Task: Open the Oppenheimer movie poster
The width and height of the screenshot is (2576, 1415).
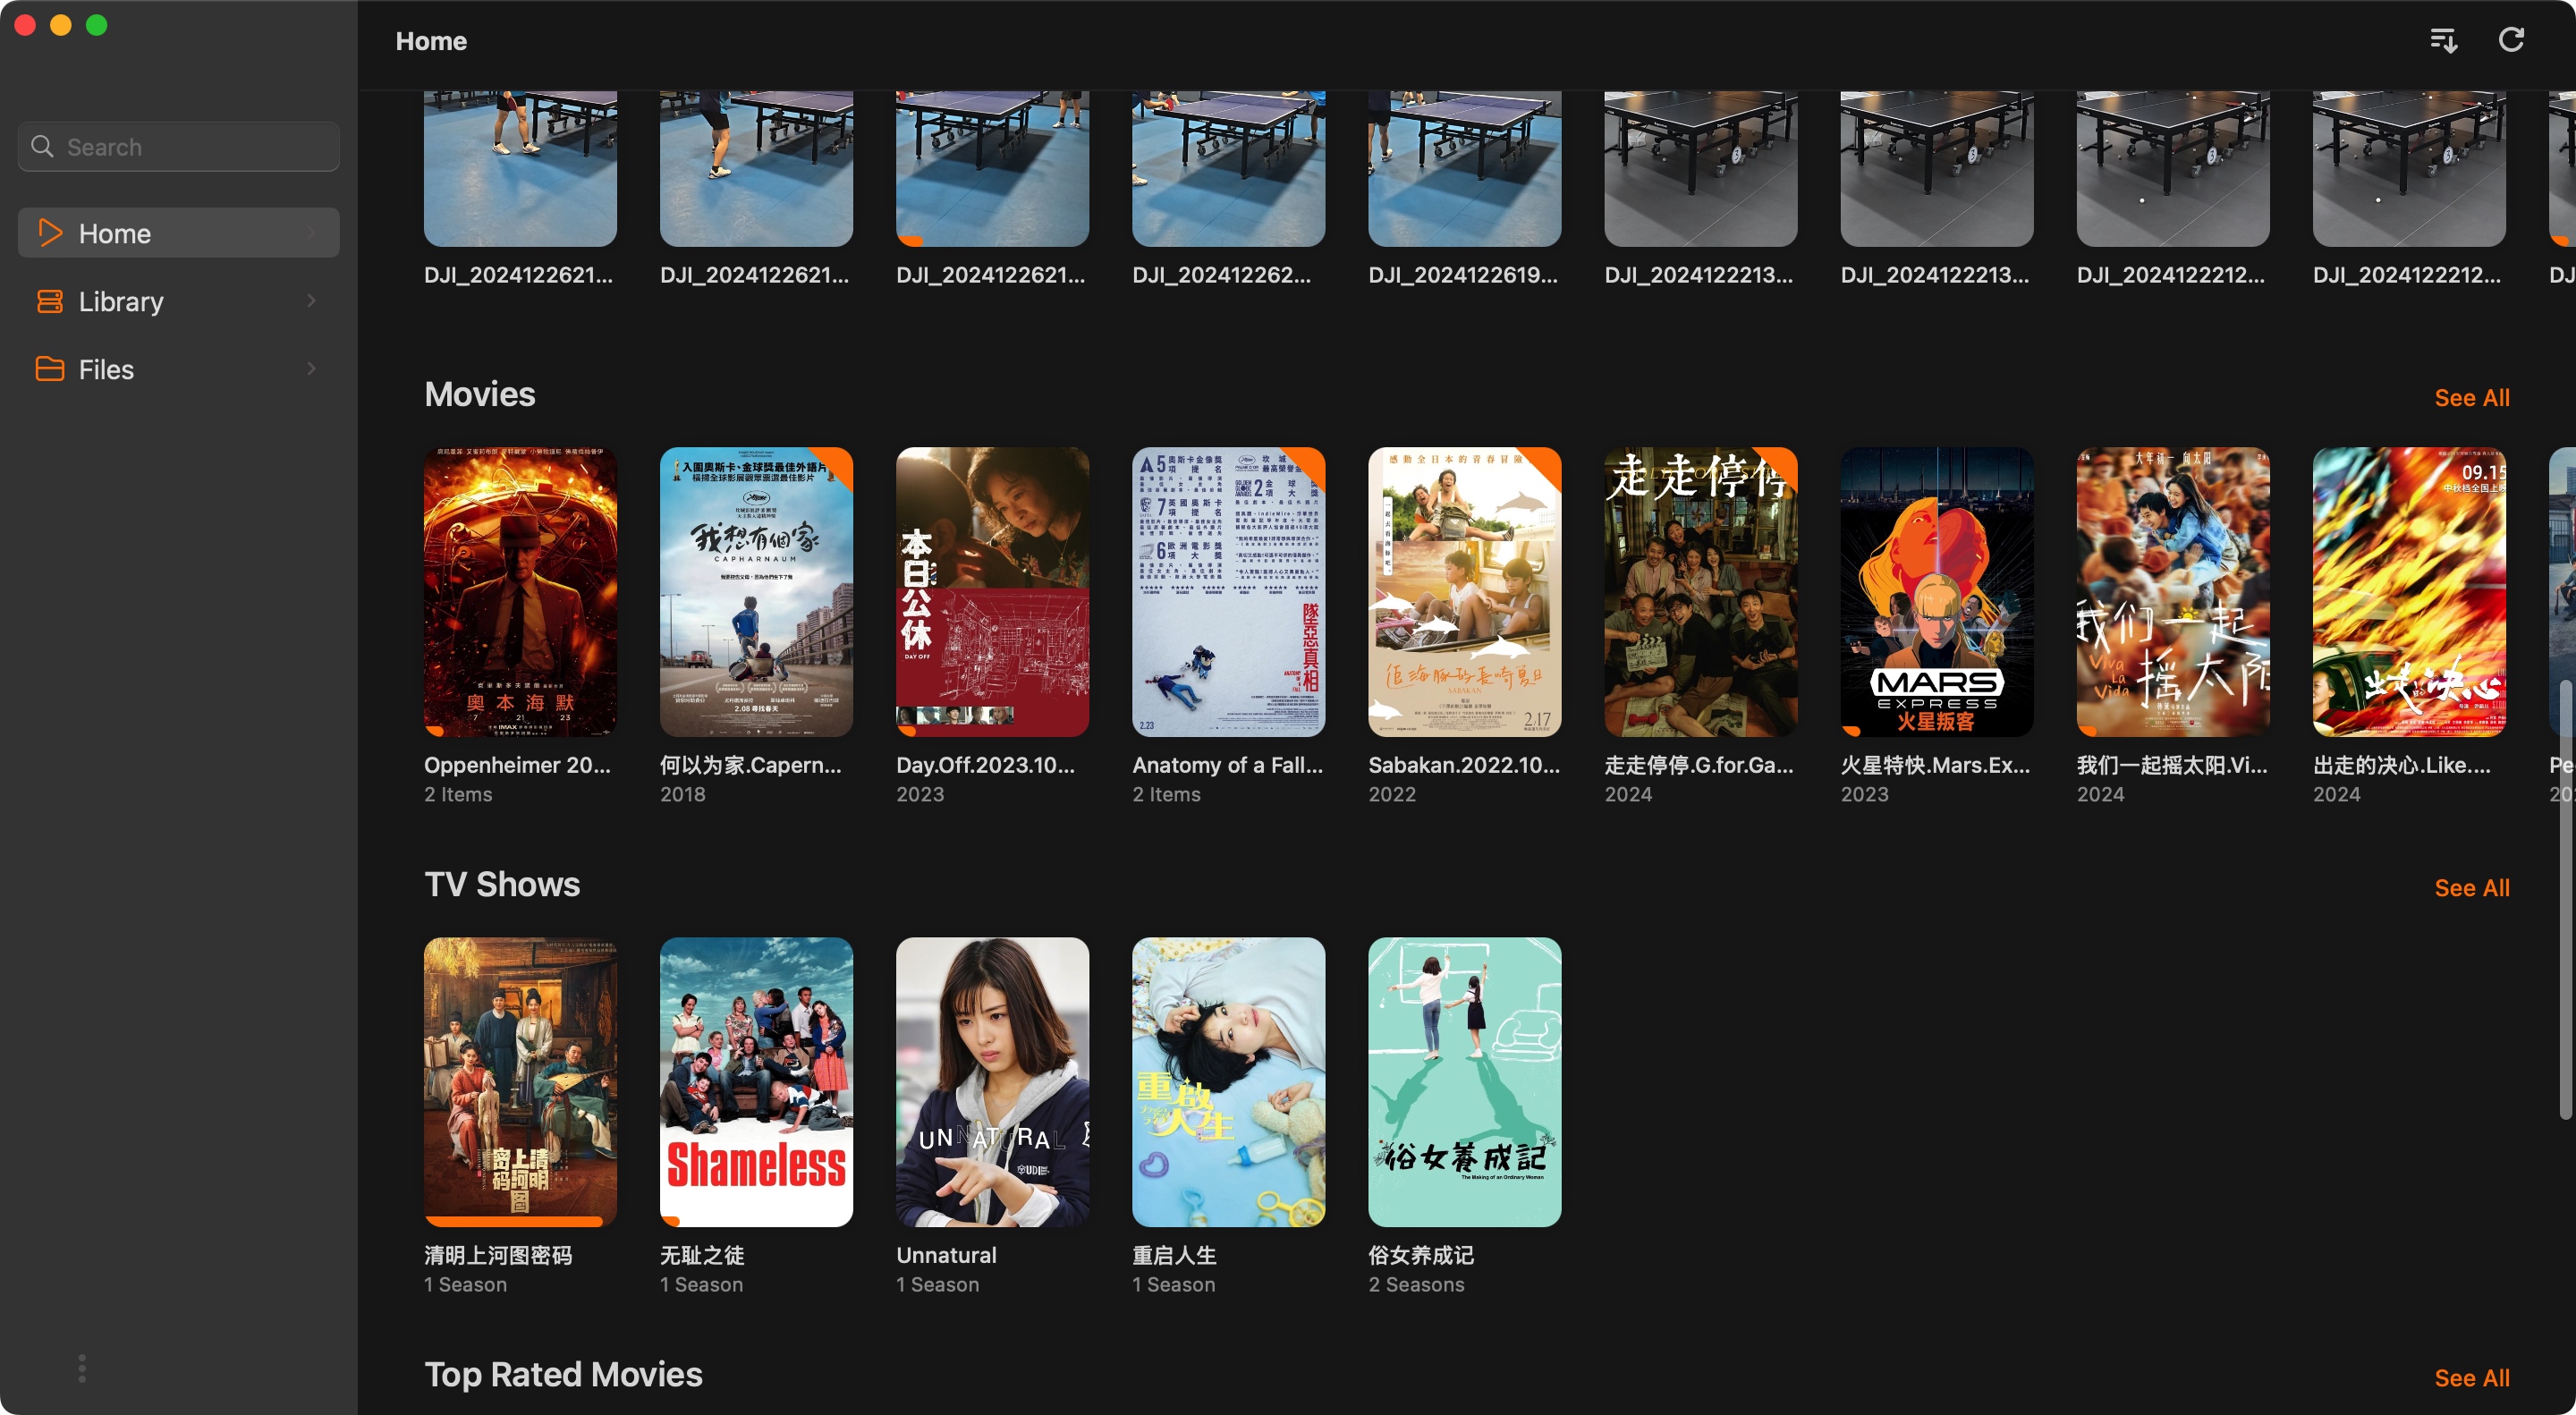Action: 520,592
